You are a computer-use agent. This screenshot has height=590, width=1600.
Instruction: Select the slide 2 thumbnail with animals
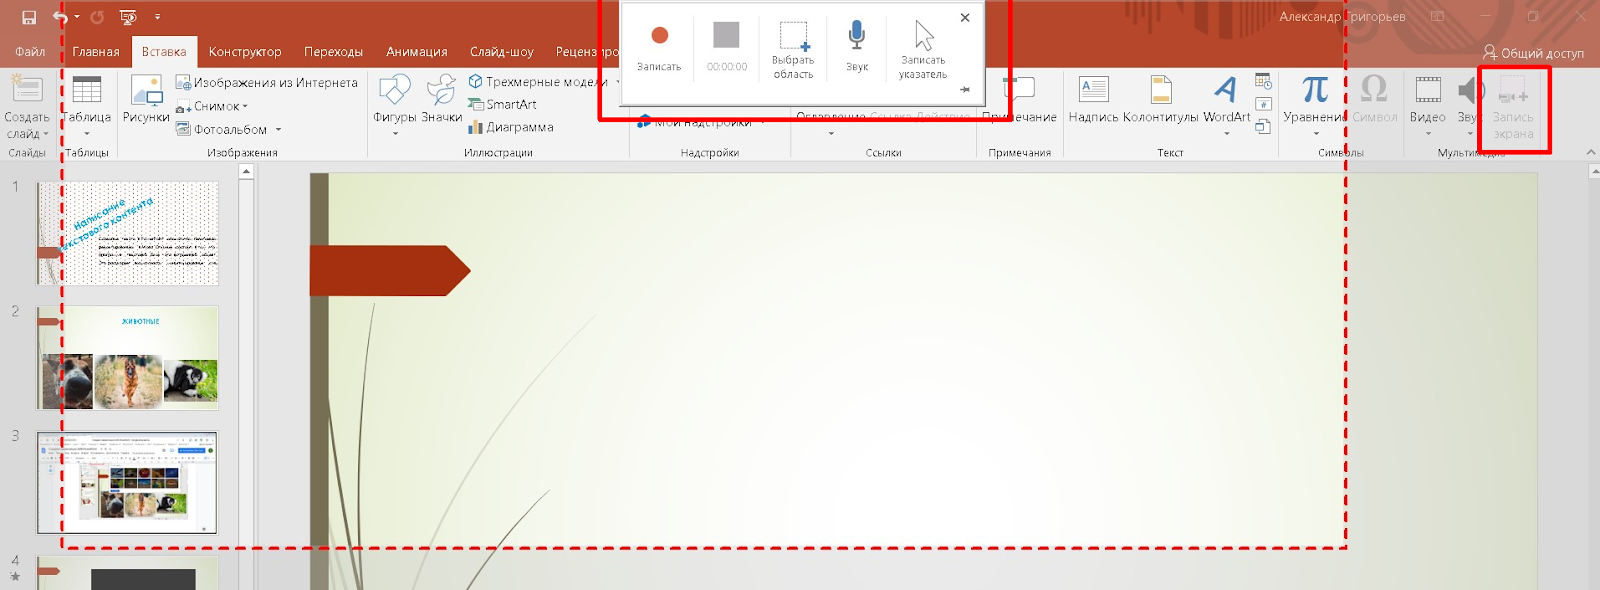[x=128, y=358]
